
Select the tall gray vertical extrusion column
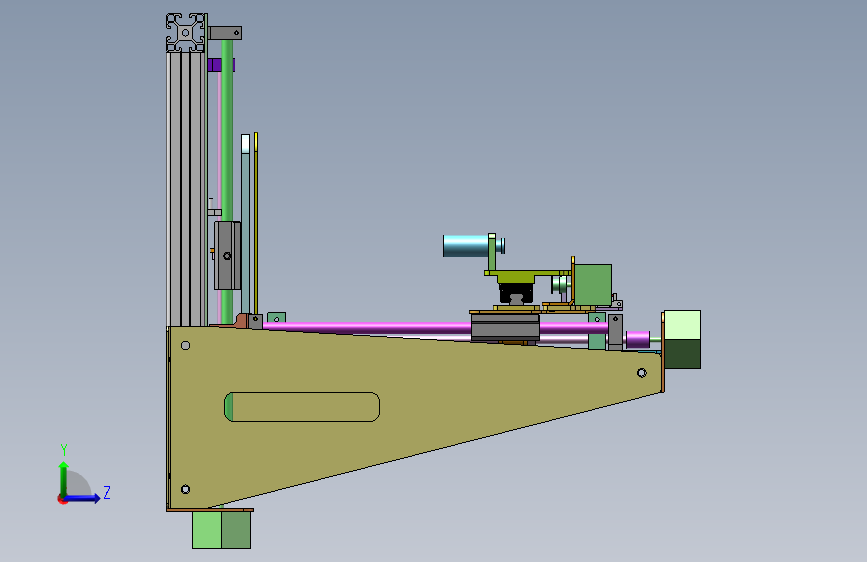coord(187,189)
